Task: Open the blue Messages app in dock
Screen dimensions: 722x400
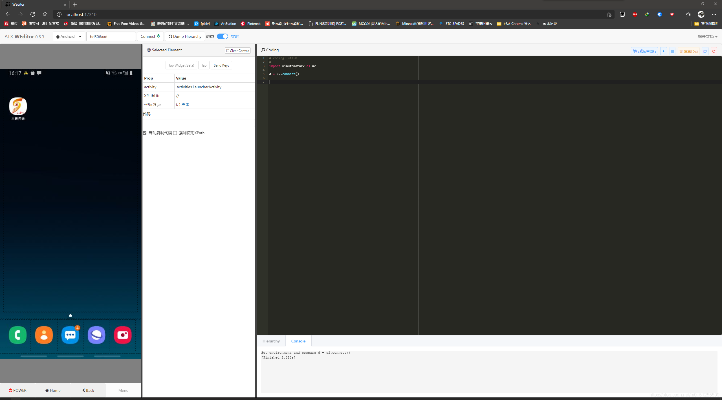Action: (x=70, y=335)
